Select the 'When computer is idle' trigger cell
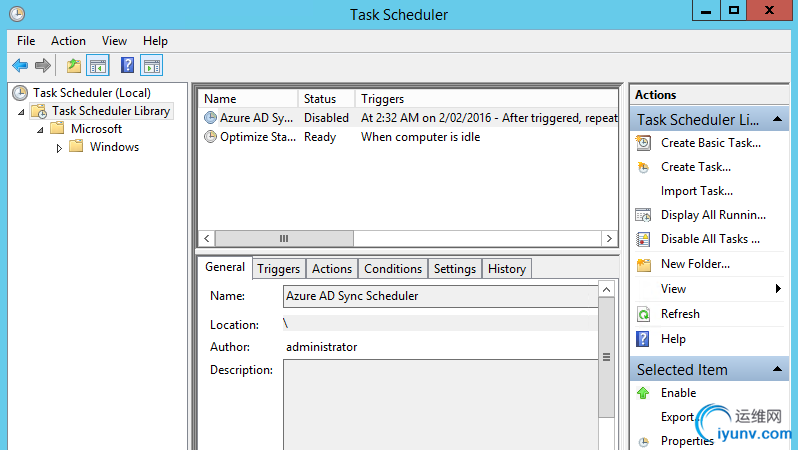 [x=420, y=137]
